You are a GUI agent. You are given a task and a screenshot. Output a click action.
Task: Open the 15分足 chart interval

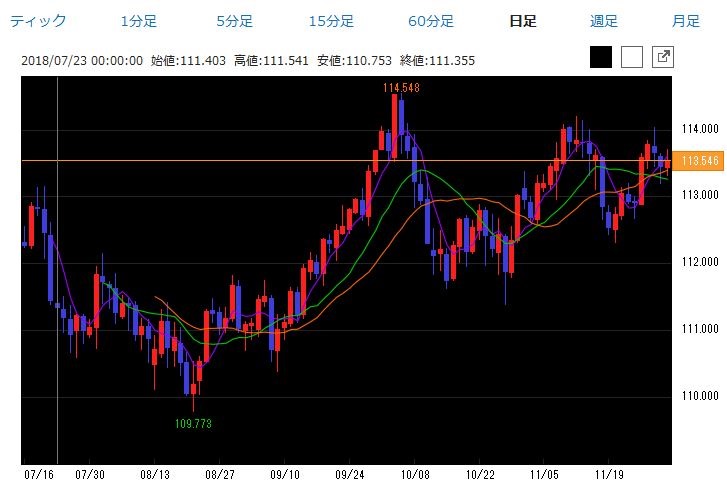tap(331, 21)
